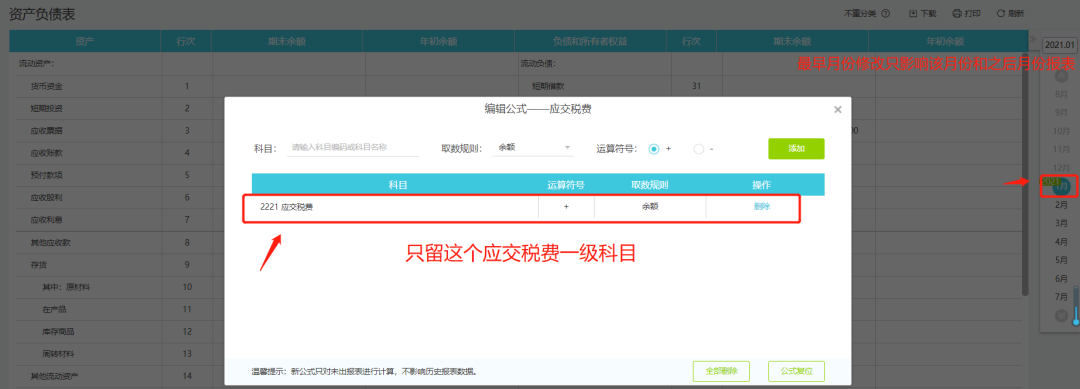Open the 取数规则 dropdown showing 余额
Screen dimensions: 1080x389
tap(533, 148)
